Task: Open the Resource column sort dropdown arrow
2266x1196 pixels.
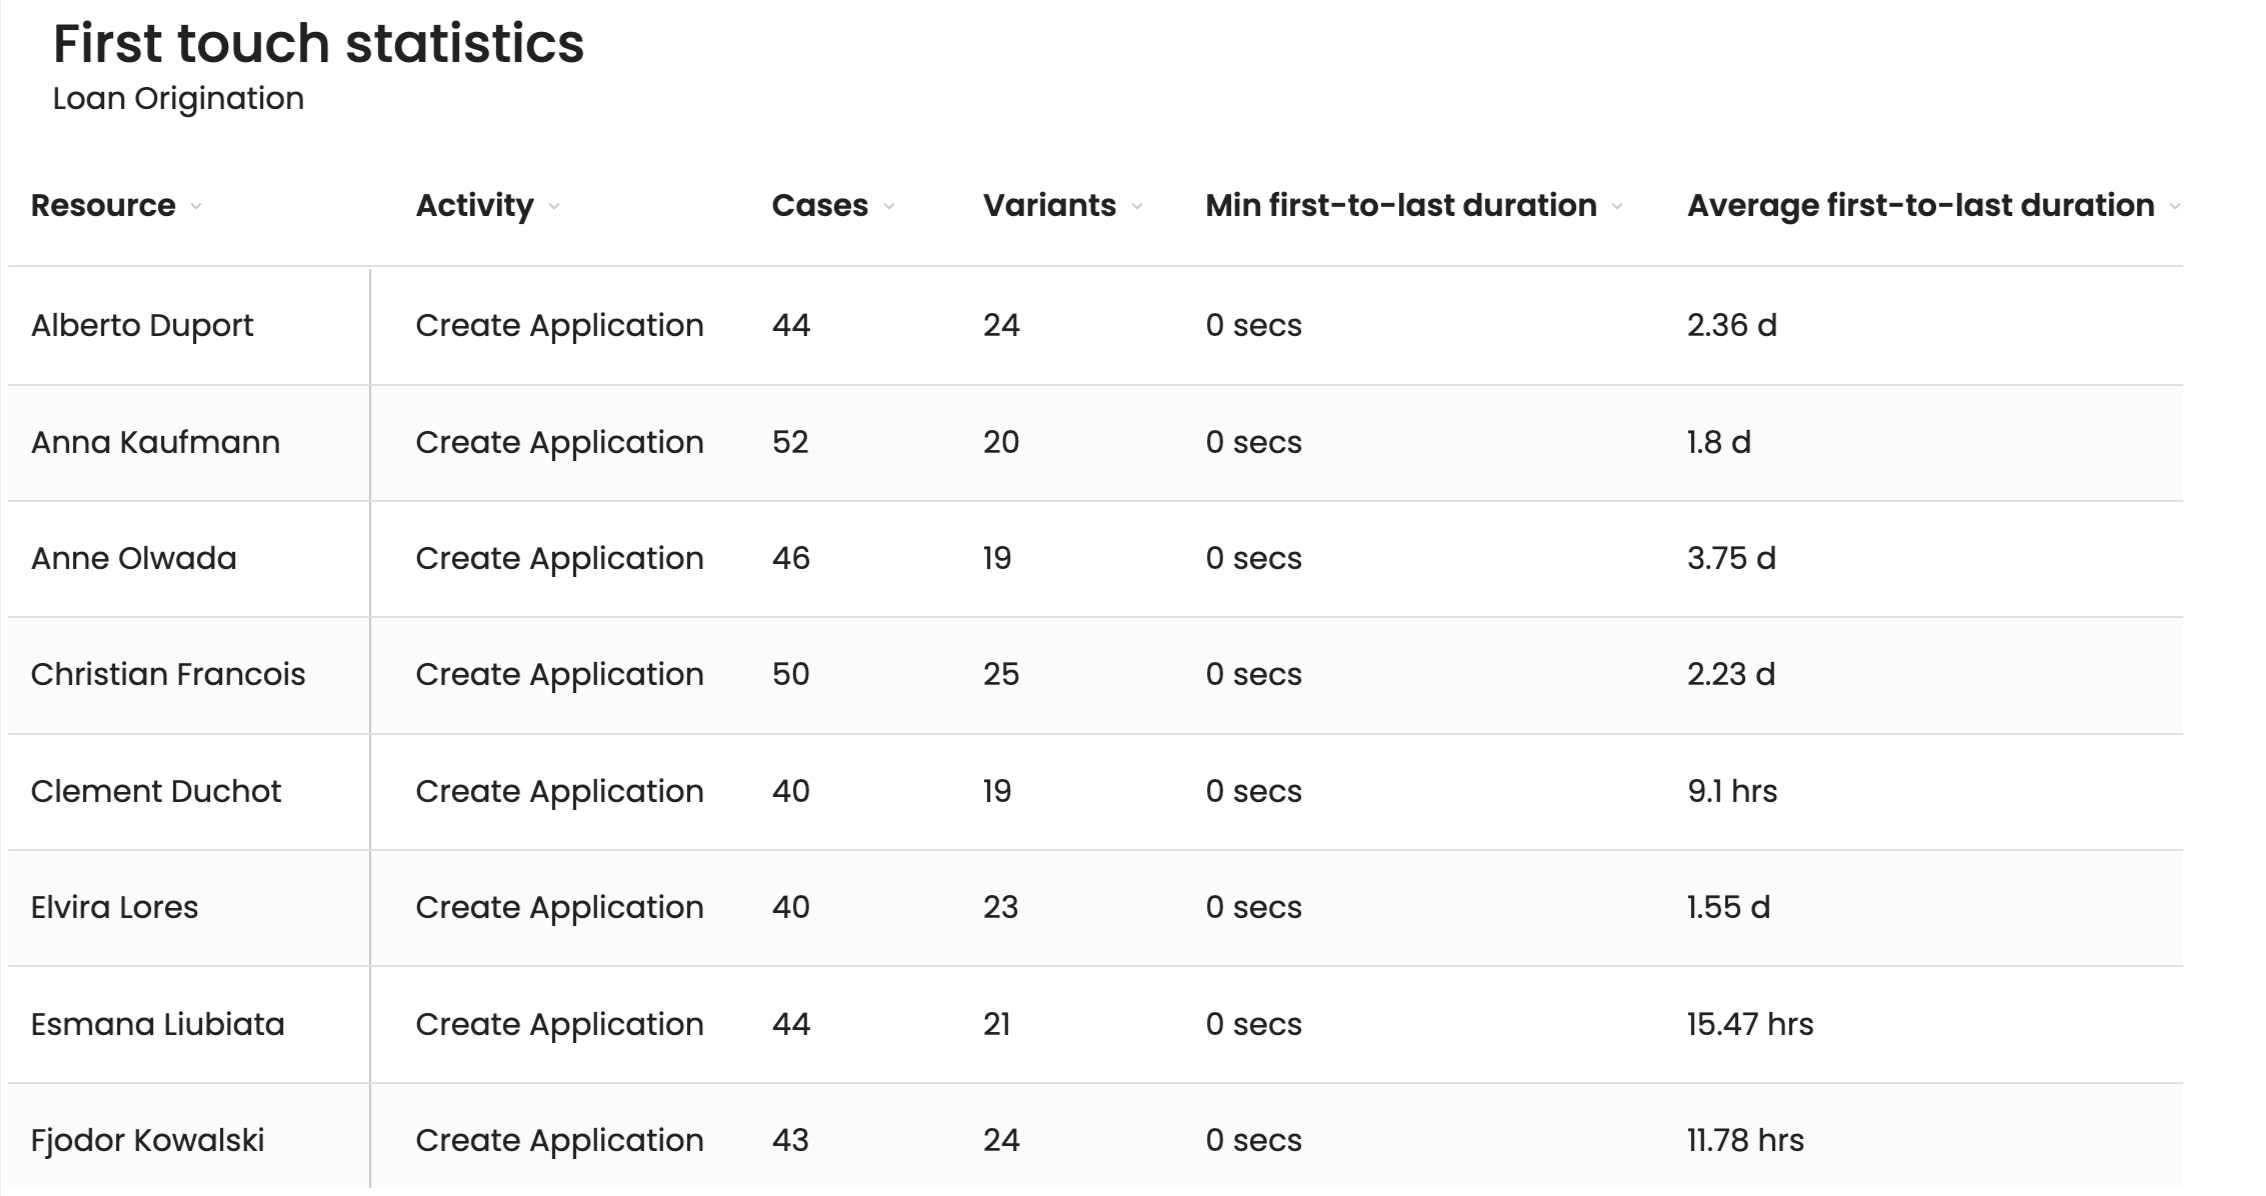Action: [x=196, y=207]
